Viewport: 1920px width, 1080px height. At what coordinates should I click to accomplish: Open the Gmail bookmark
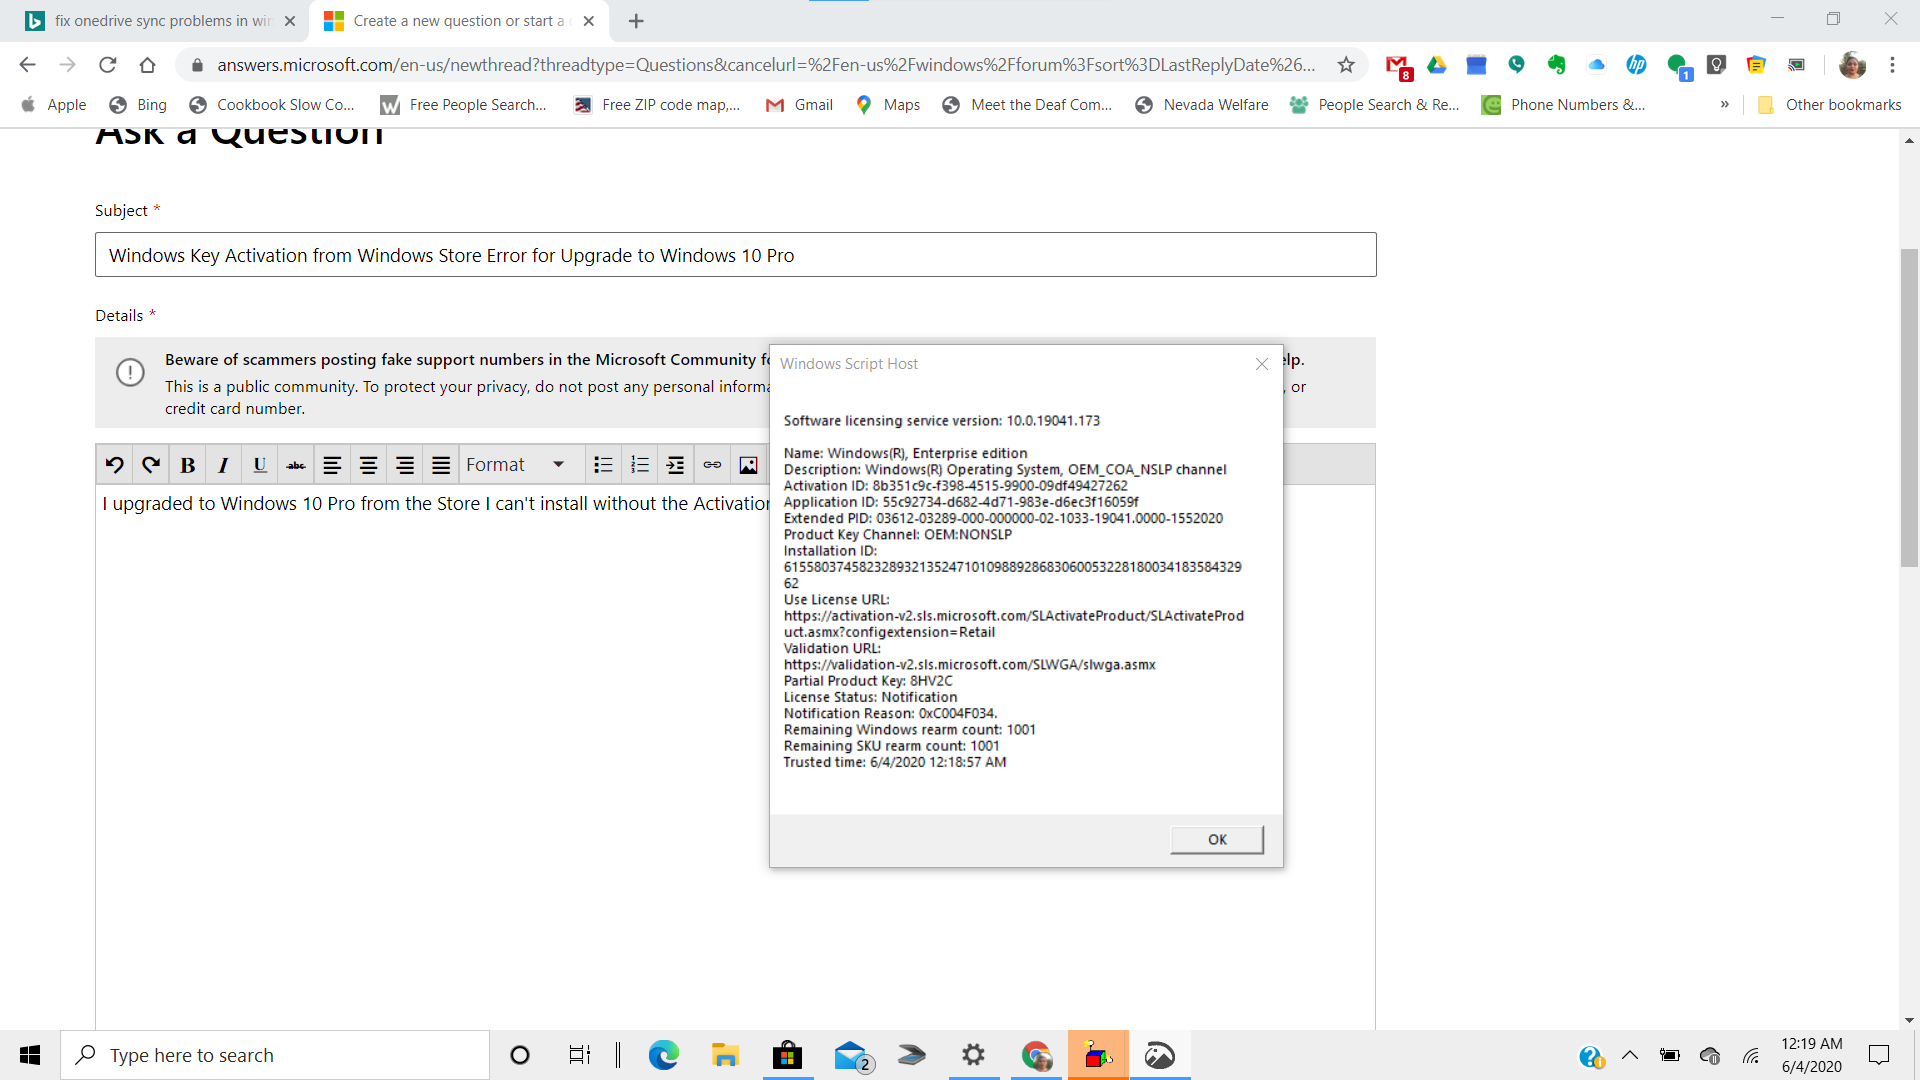tap(799, 105)
